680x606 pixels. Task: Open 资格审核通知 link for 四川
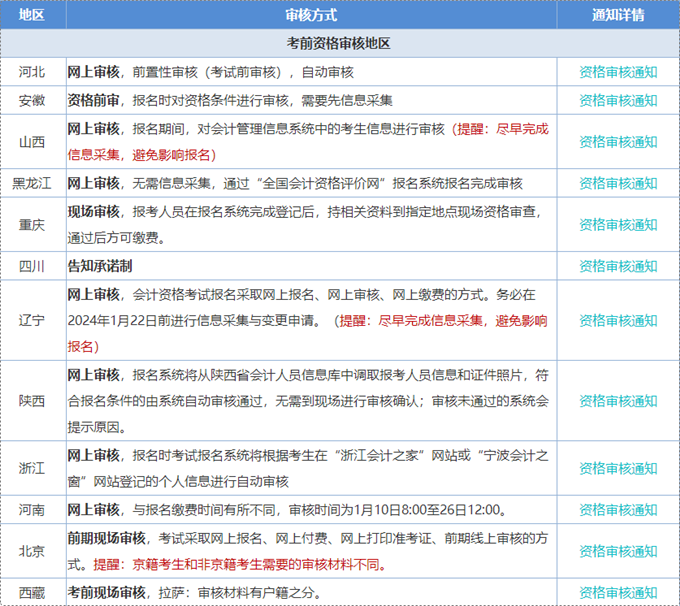618,266
